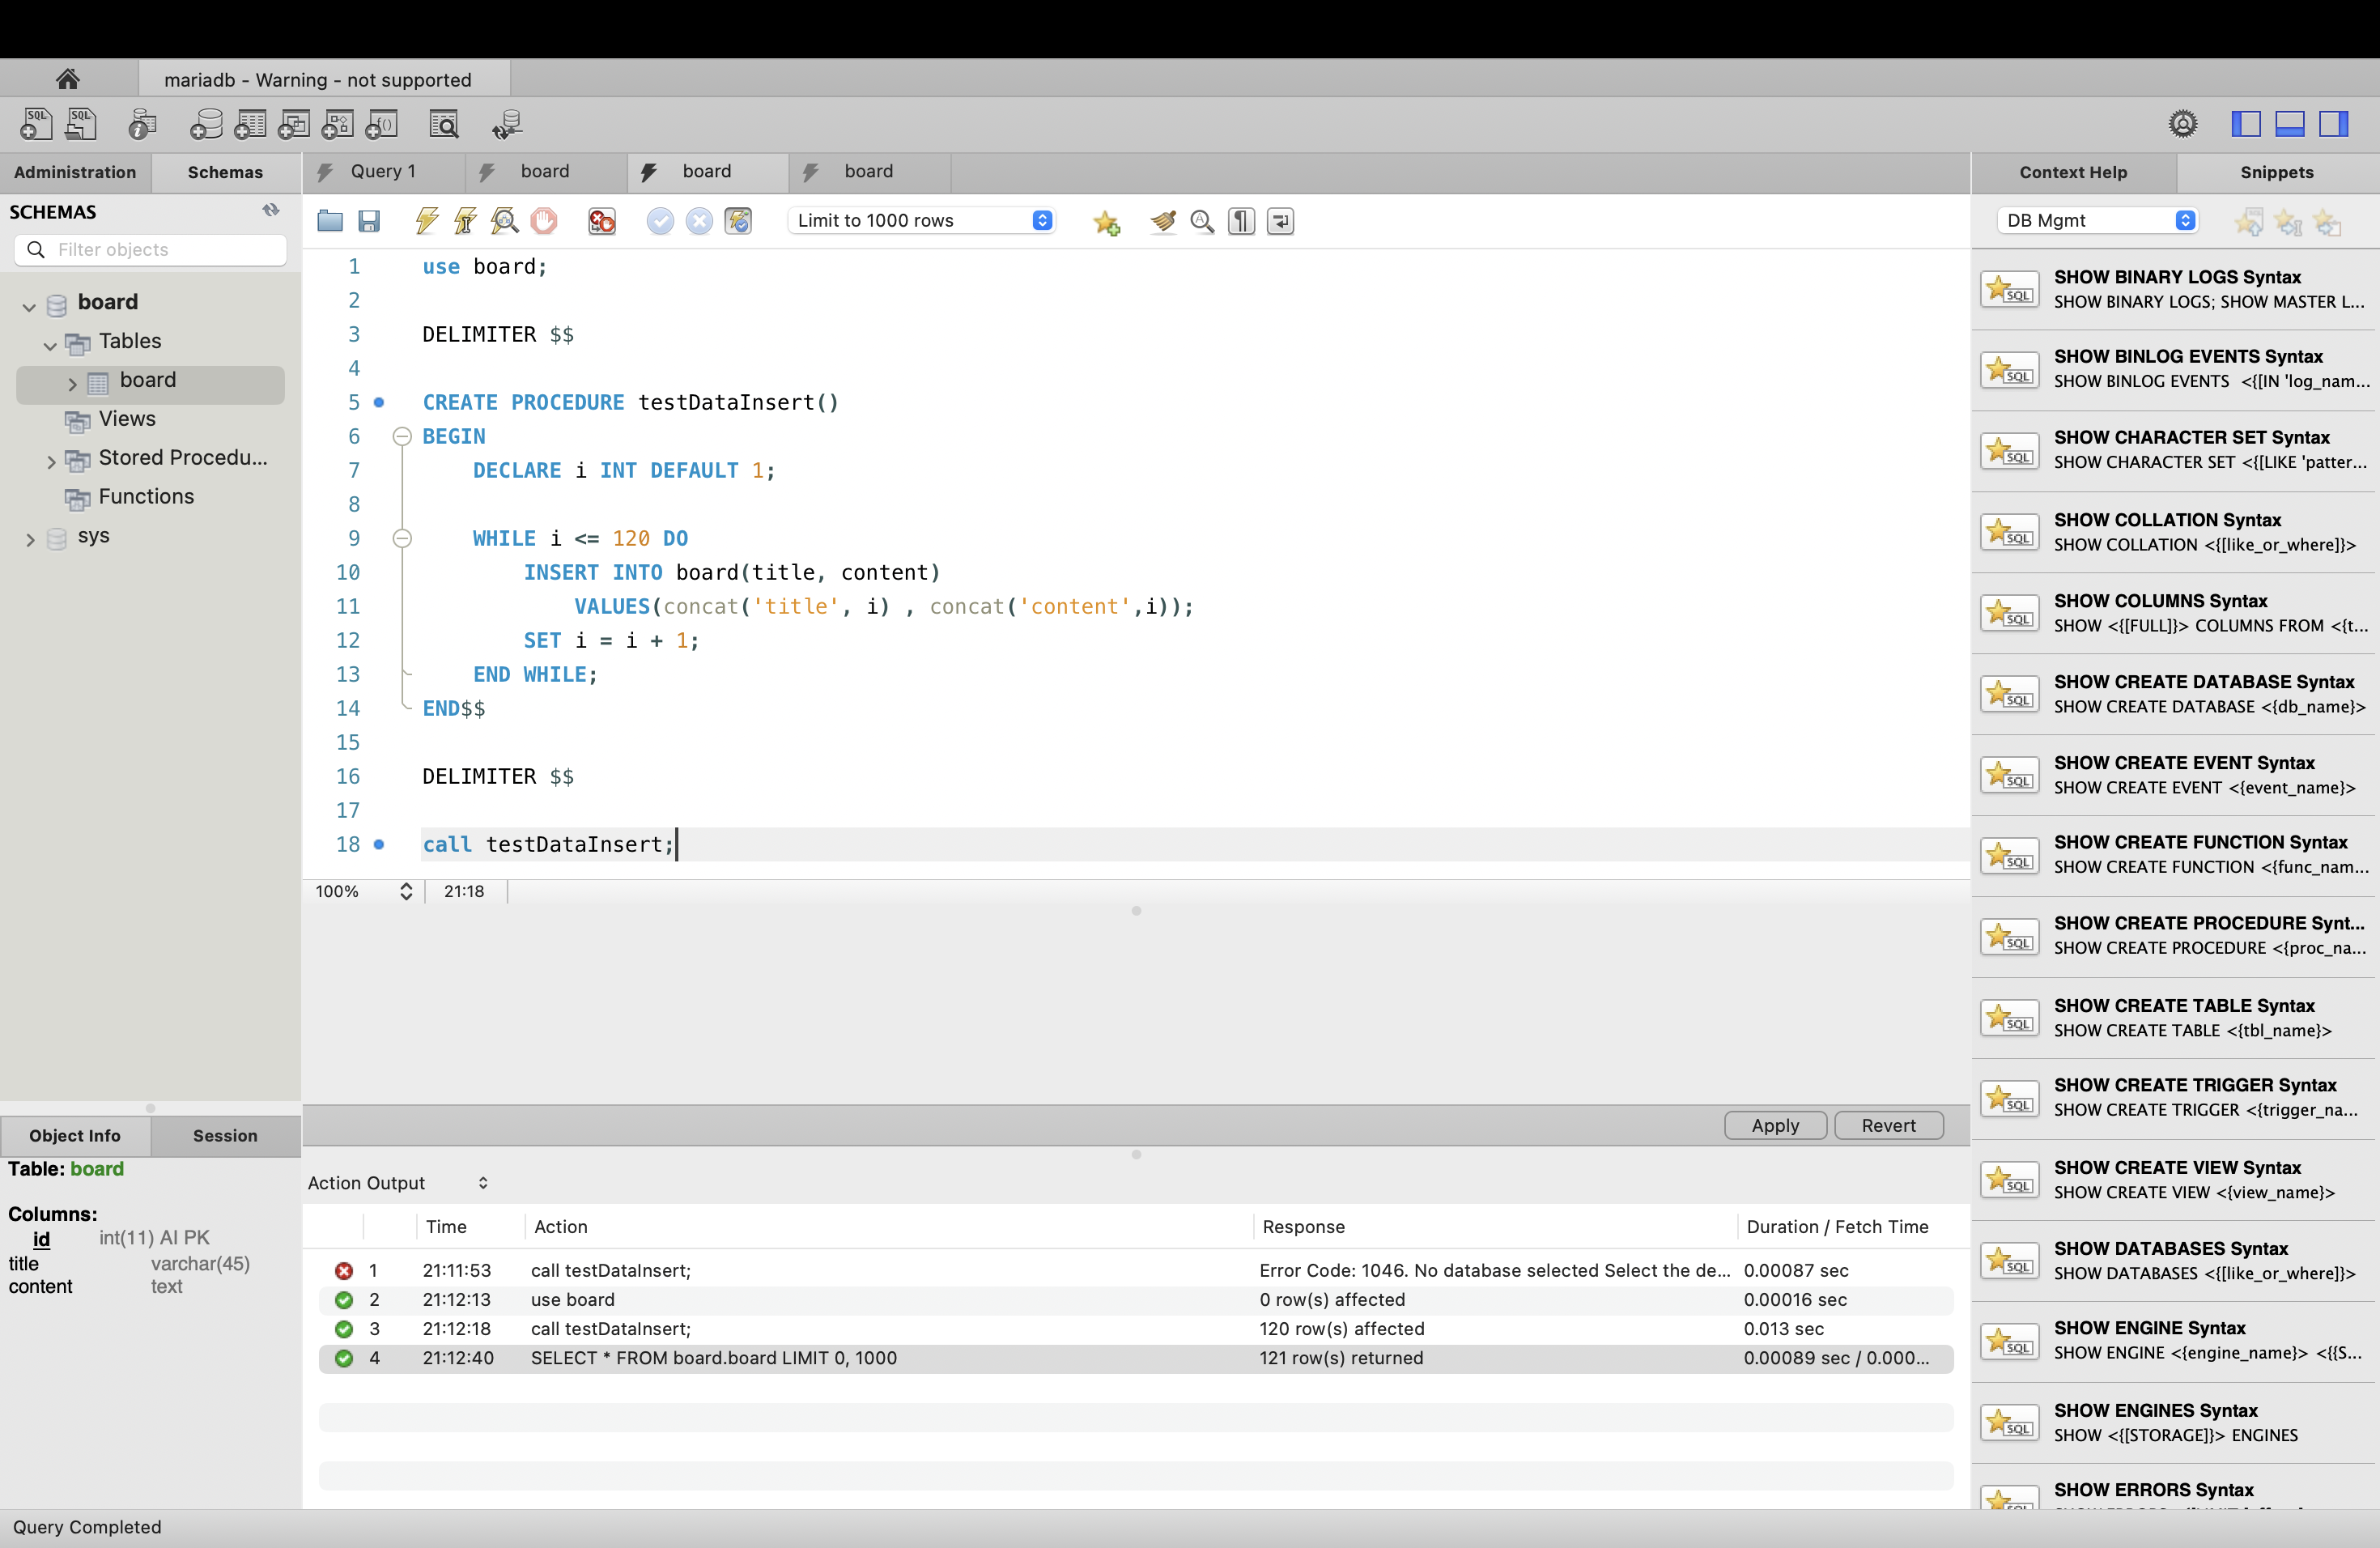This screenshot has width=2380, height=1548.
Task: Toggle the autocommit mode button
Action: [738, 221]
